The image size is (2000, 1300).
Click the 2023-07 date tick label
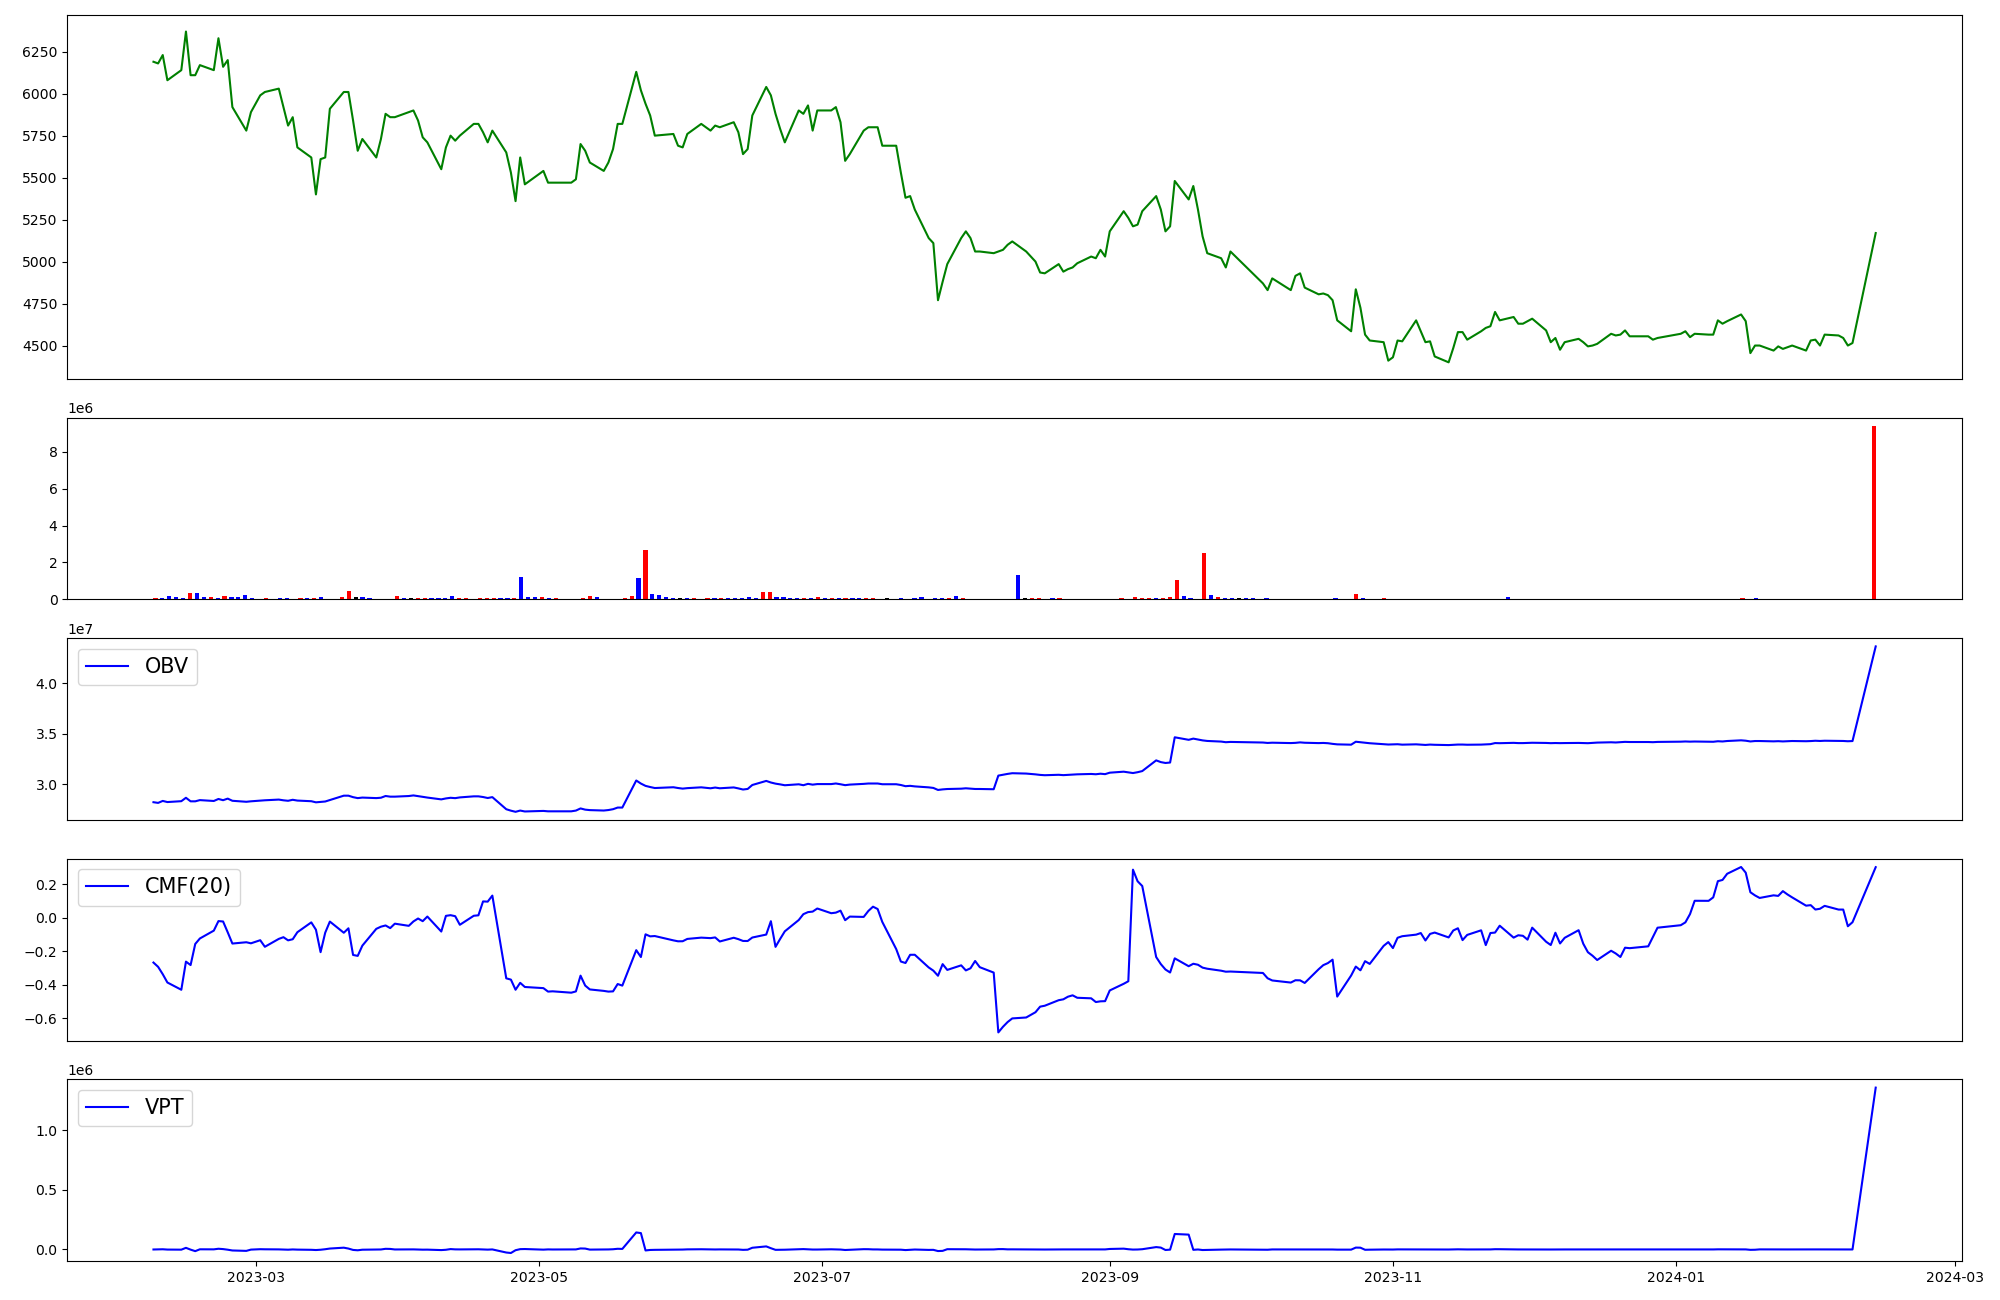(x=822, y=1277)
